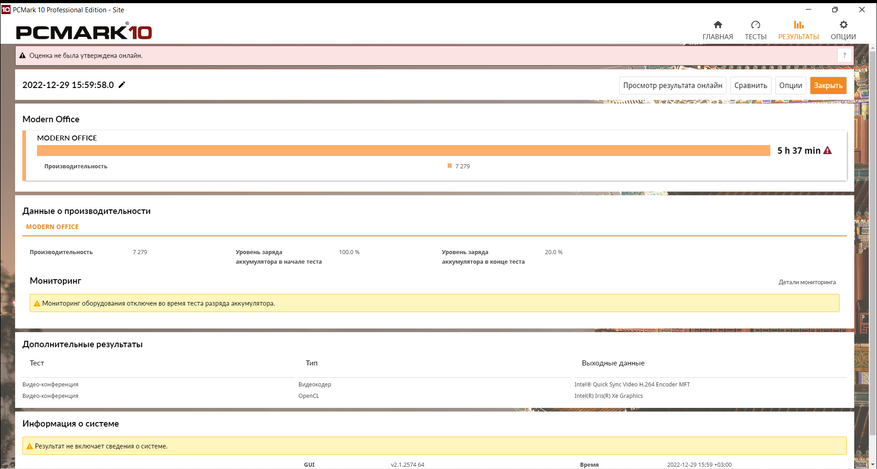Viewport: 877px width, 469px height.
Task: Click the Выходные данные column header
Action: point(613,363)
